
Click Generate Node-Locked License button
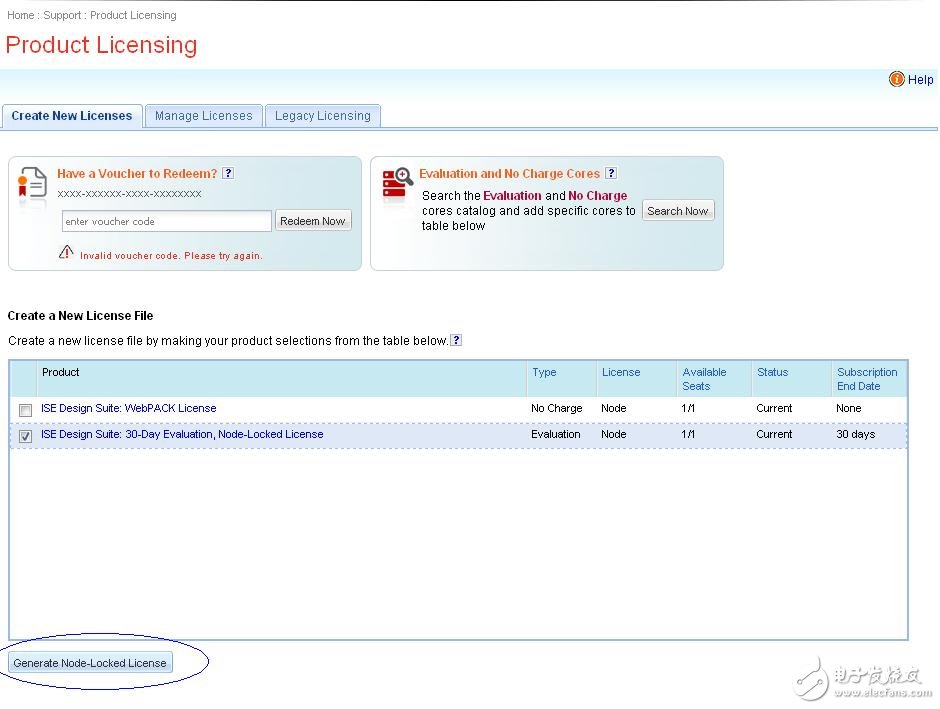90,663
